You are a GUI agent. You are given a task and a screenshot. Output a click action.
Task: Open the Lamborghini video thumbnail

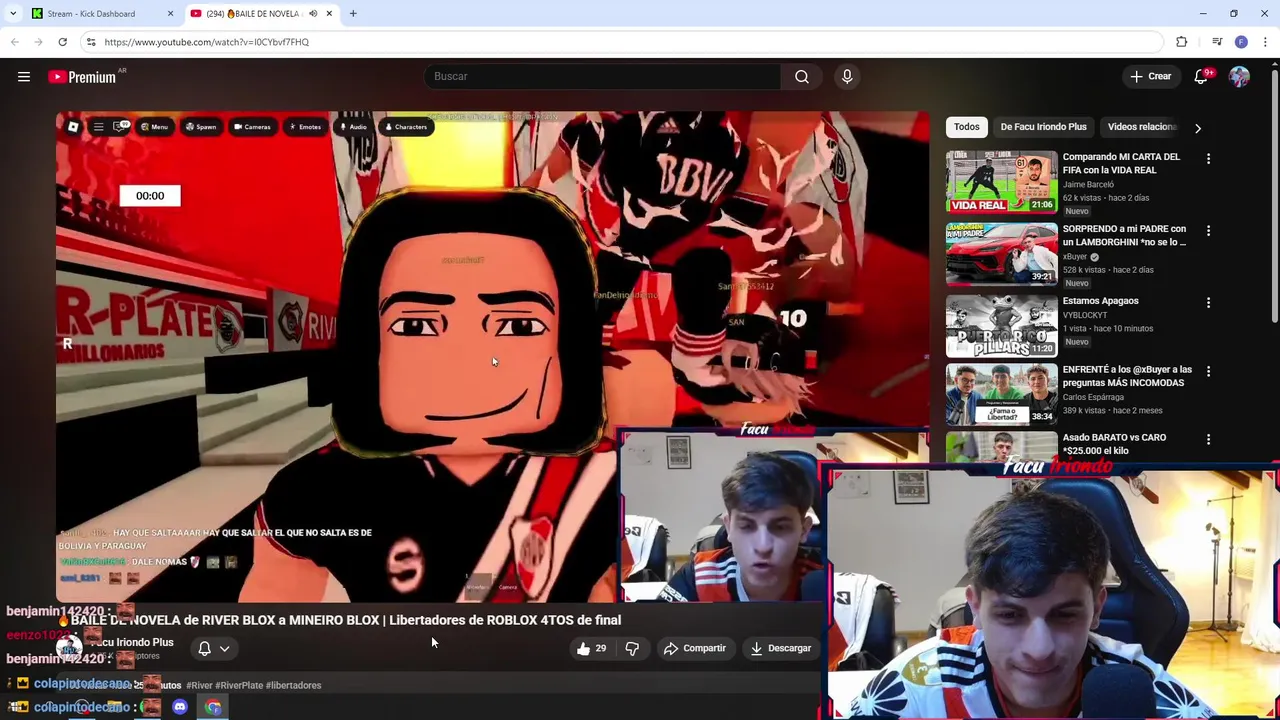point(1001,253)
